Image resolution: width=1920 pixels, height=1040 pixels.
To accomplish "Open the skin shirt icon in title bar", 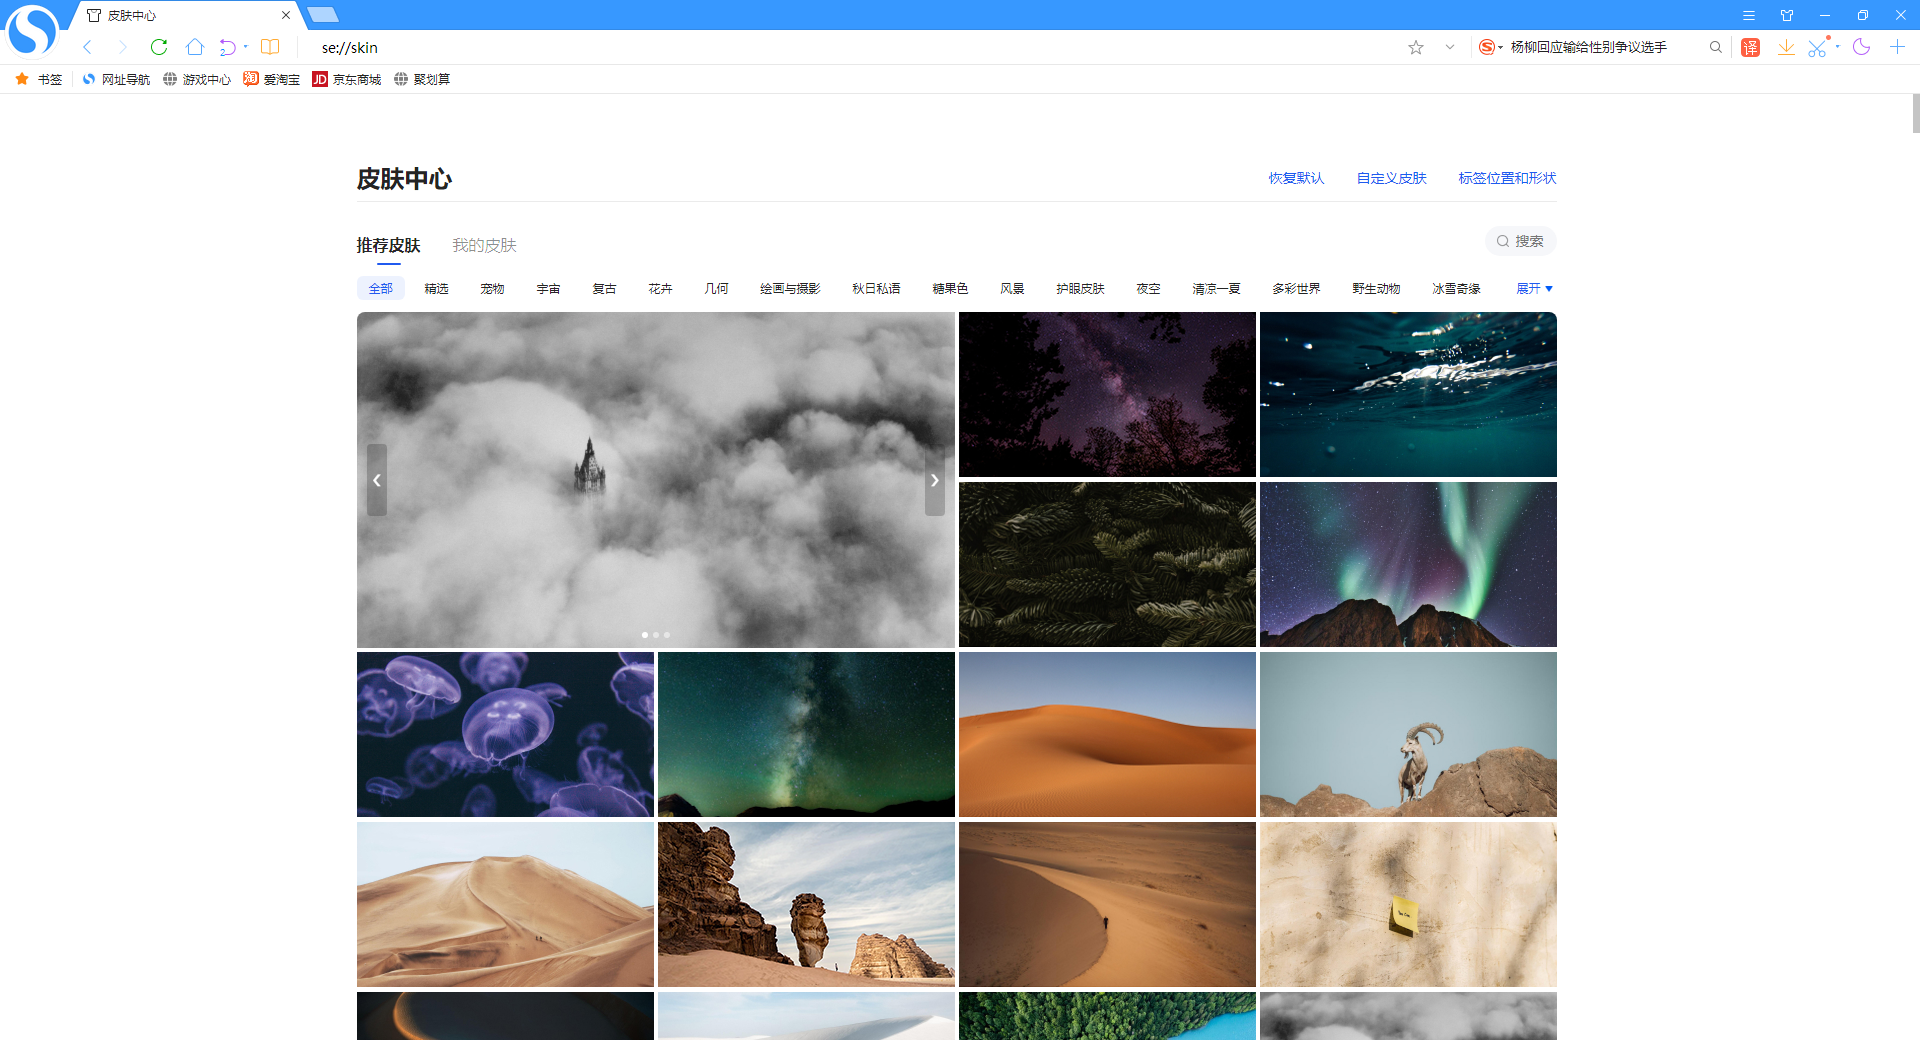I will pyautogui.click(x=1787, y=15).
